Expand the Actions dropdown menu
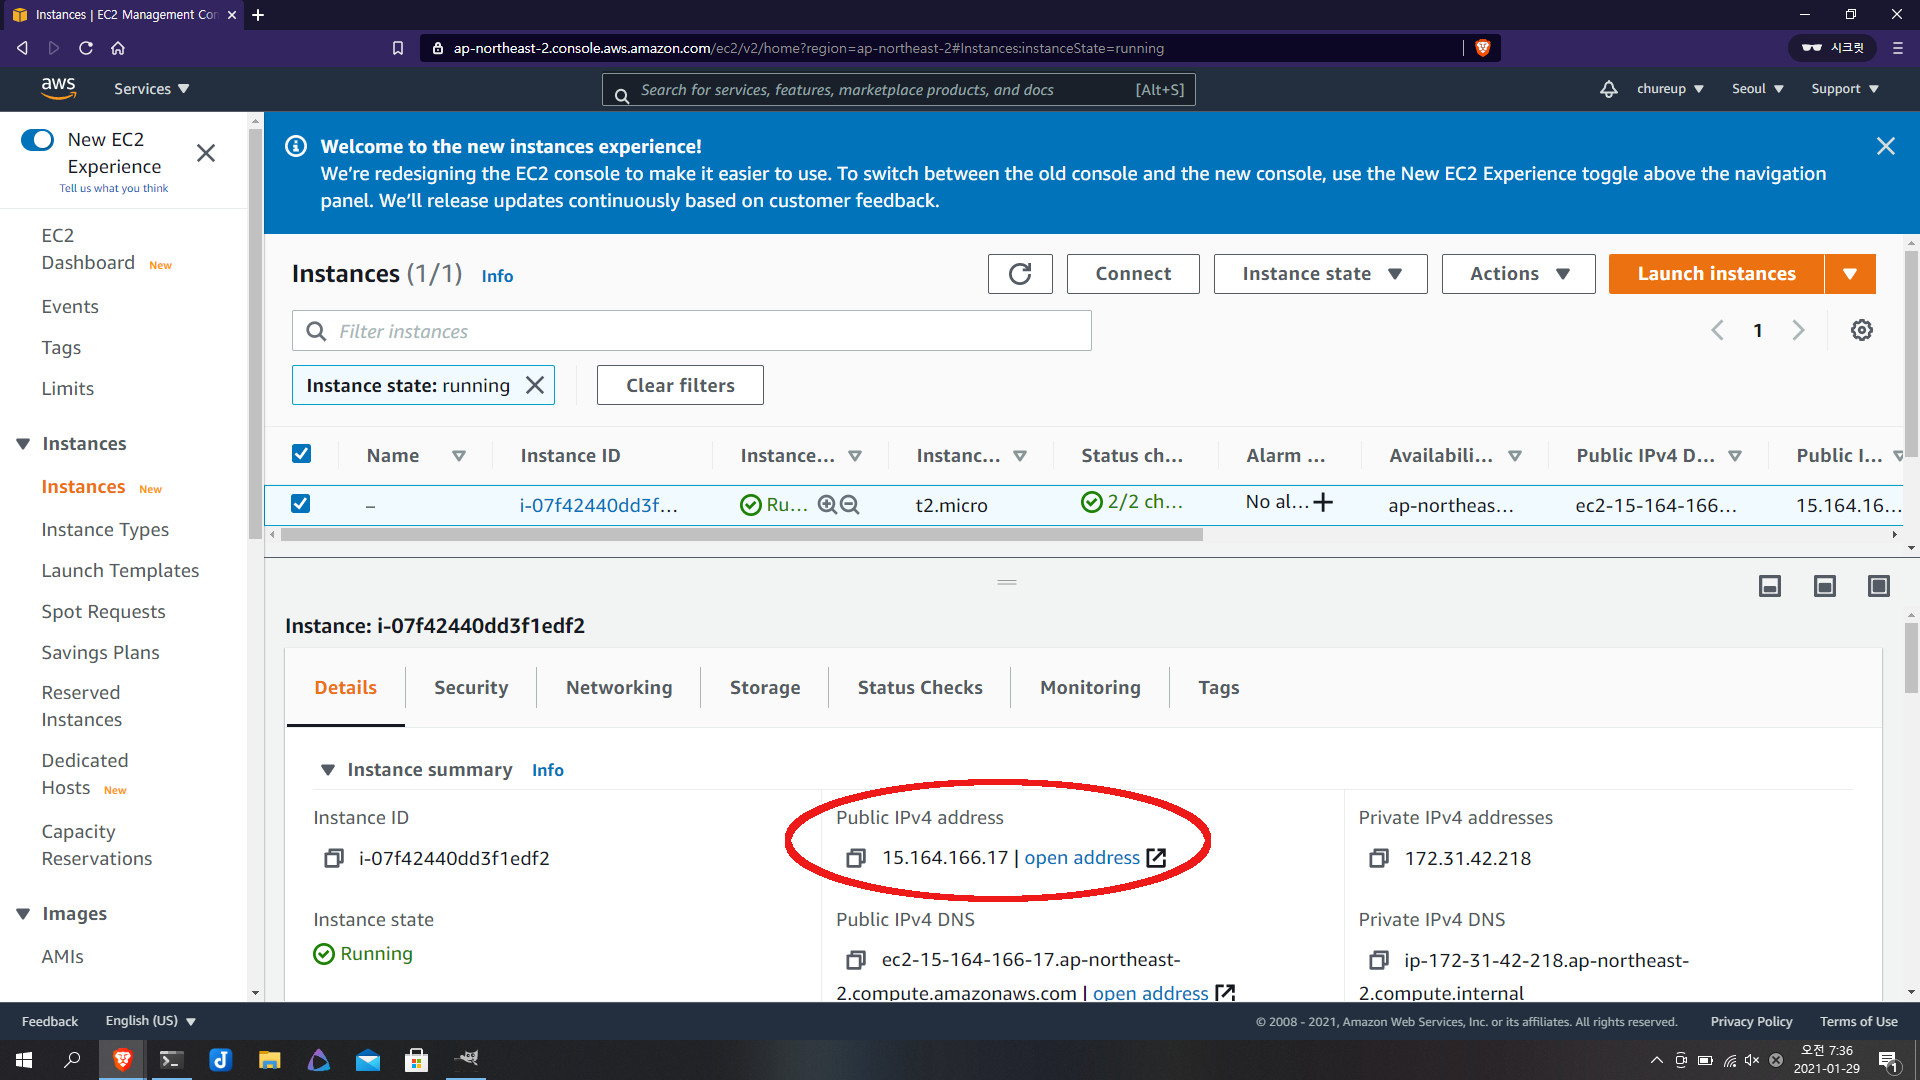Viewport: 1920px width, 1080px height. pos(1518,274)
